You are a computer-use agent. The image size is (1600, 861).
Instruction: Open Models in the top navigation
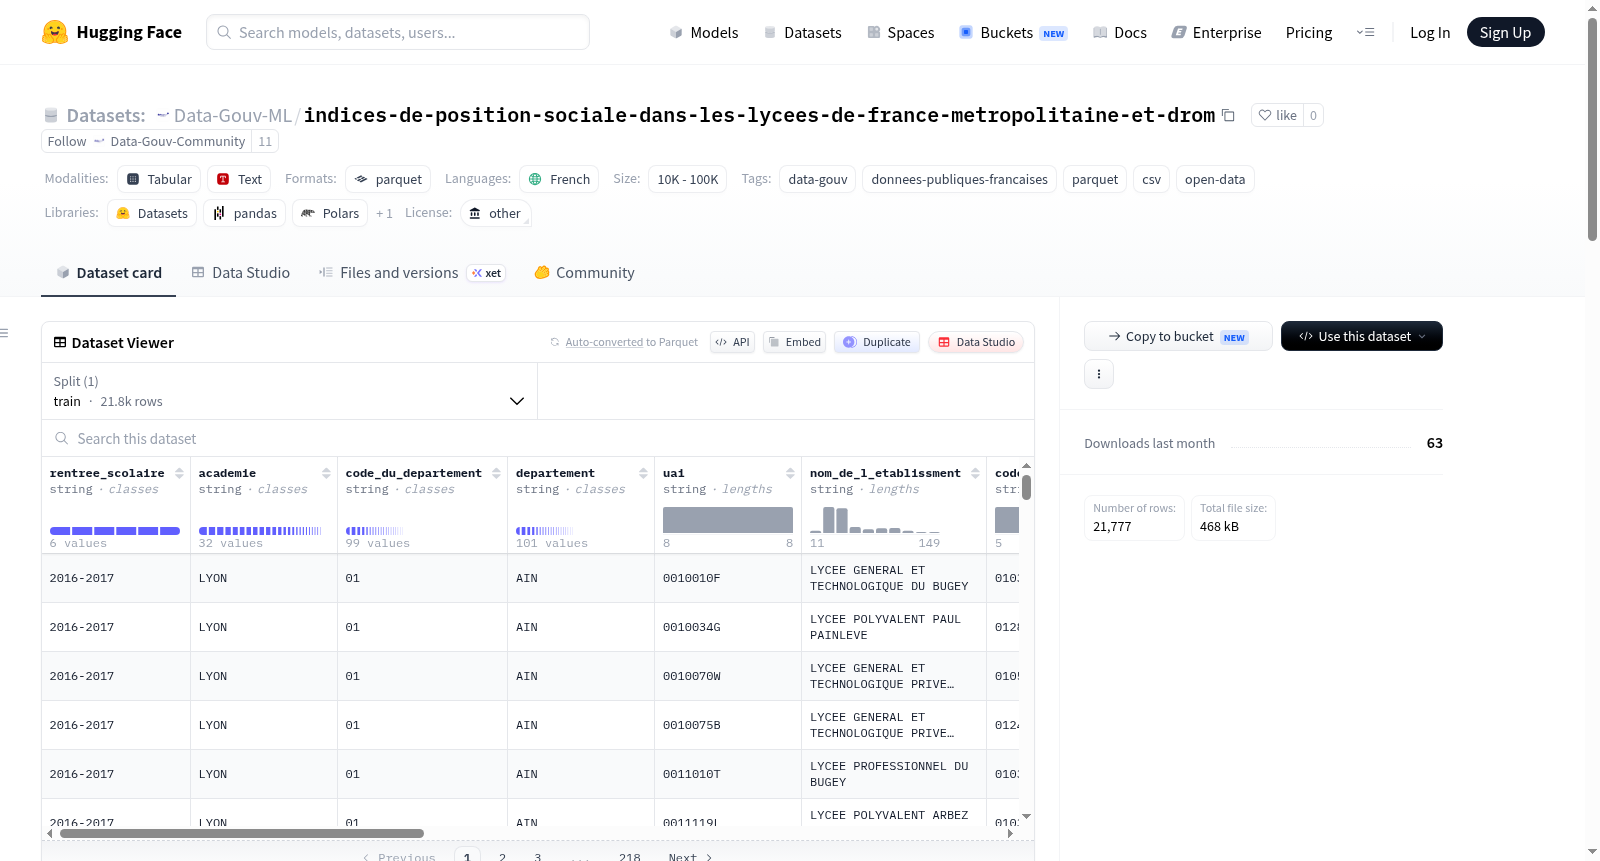(x=704, y=32)
